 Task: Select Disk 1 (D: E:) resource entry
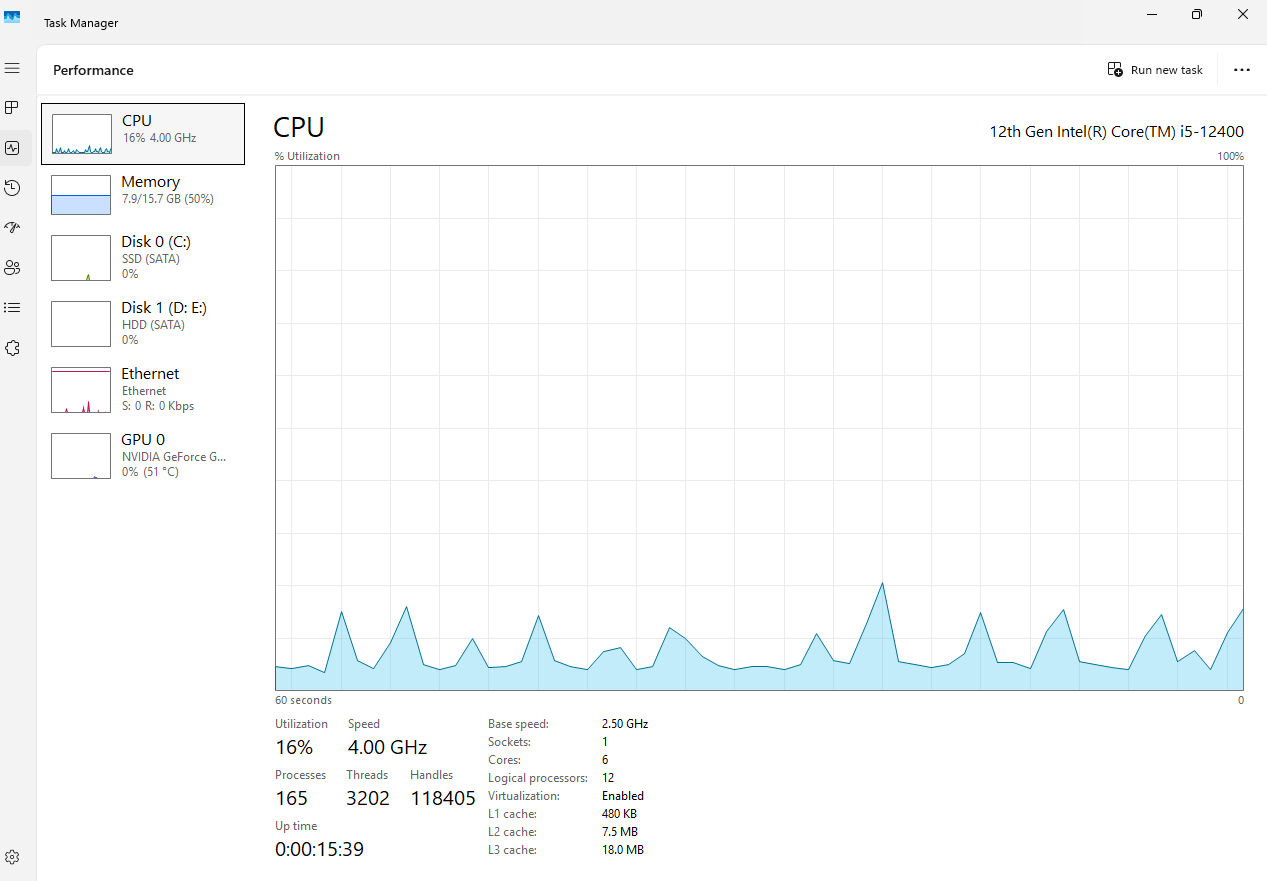[x=143, y=324]
